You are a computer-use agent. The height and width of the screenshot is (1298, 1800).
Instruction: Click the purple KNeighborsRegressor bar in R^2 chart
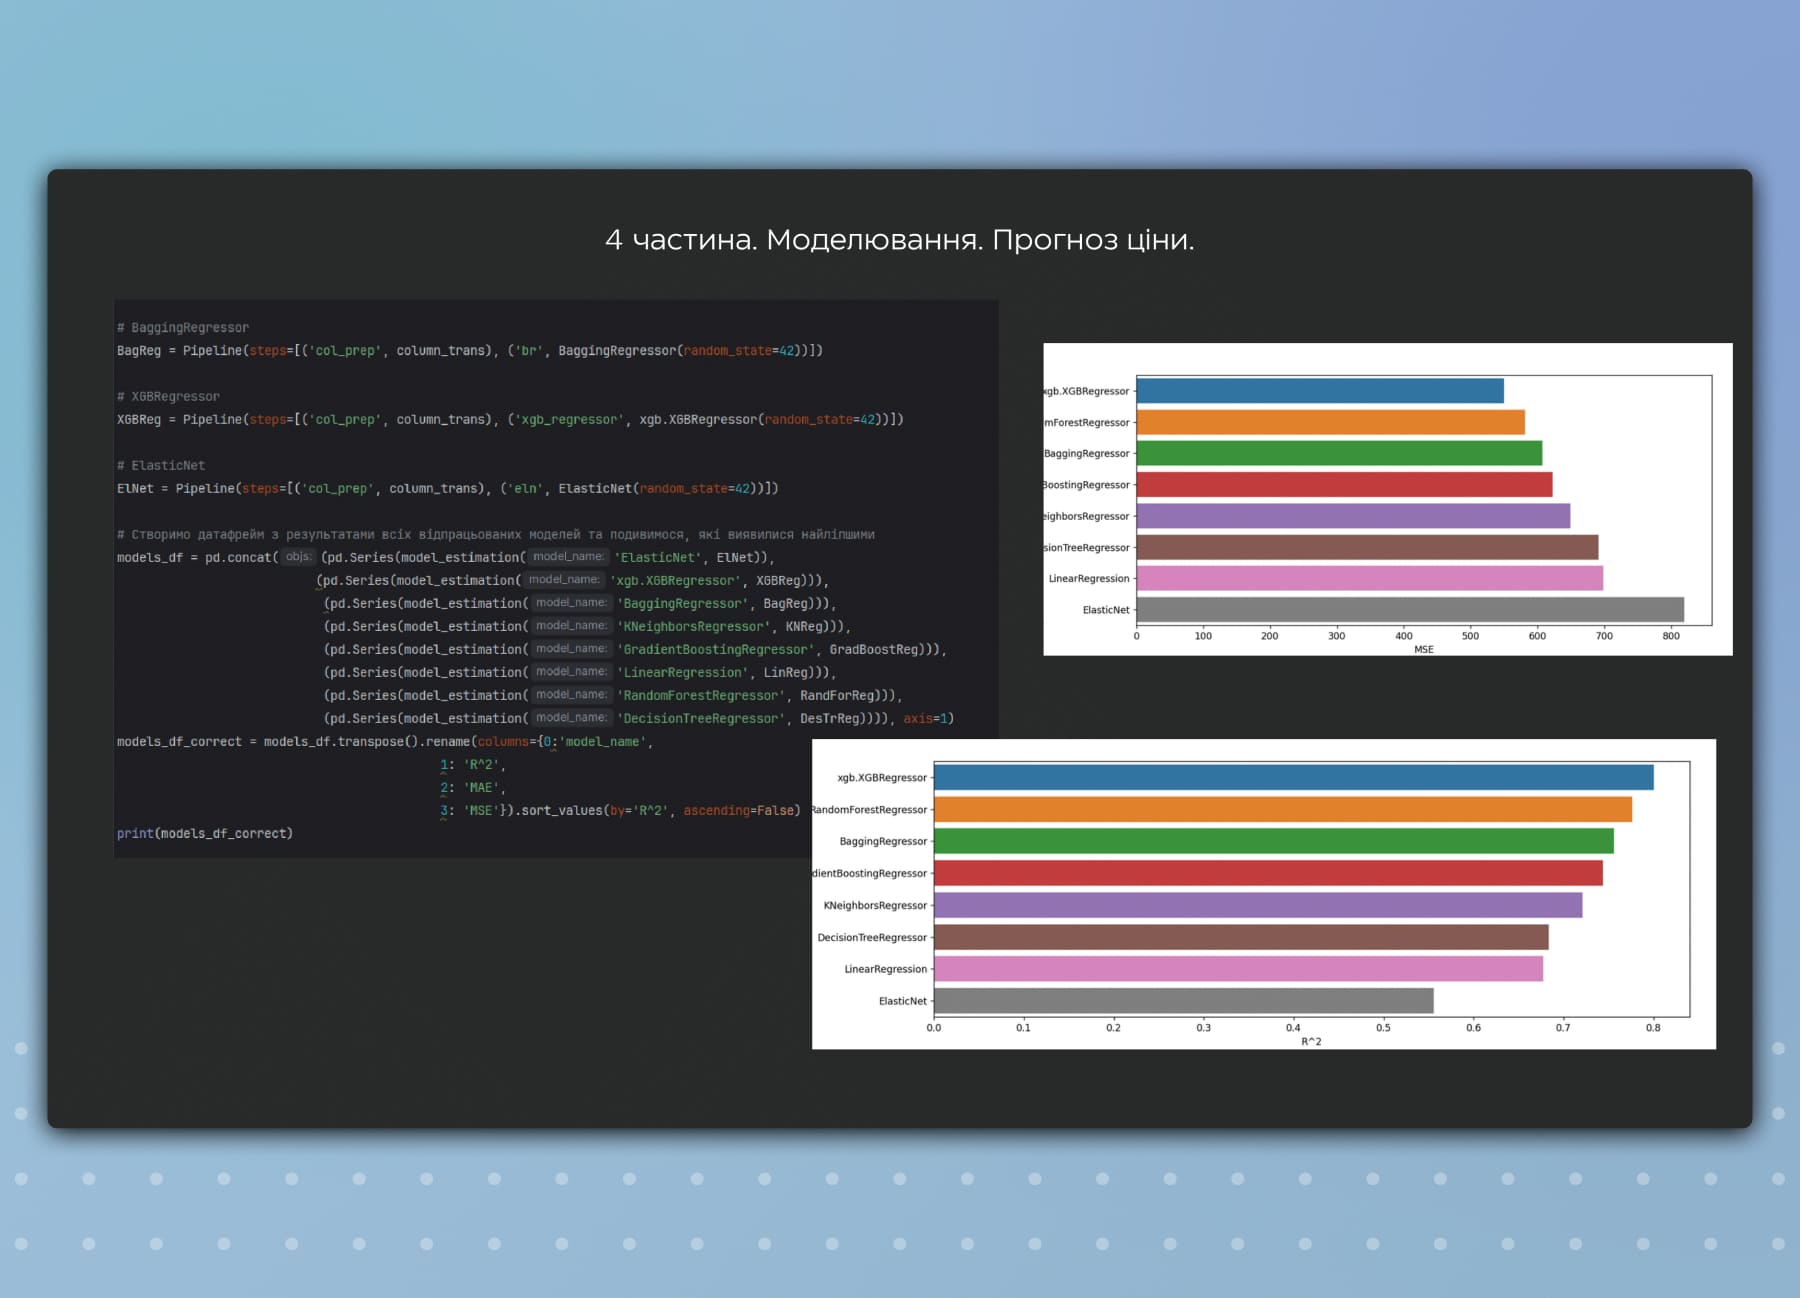tap(1258, 906)
